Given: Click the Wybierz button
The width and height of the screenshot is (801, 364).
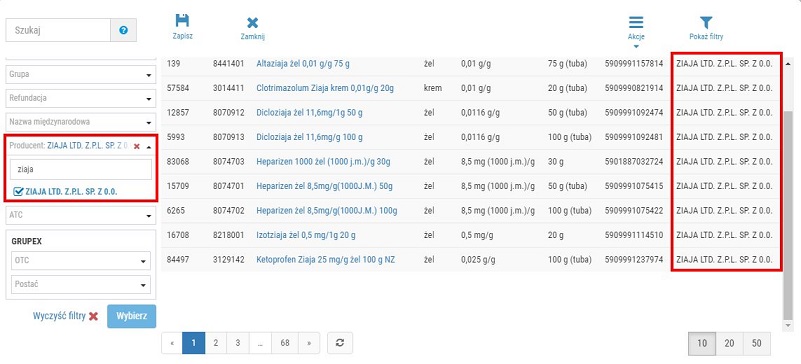Looking at the screenshot, I should pyautogui.click(x=131, y=316).
